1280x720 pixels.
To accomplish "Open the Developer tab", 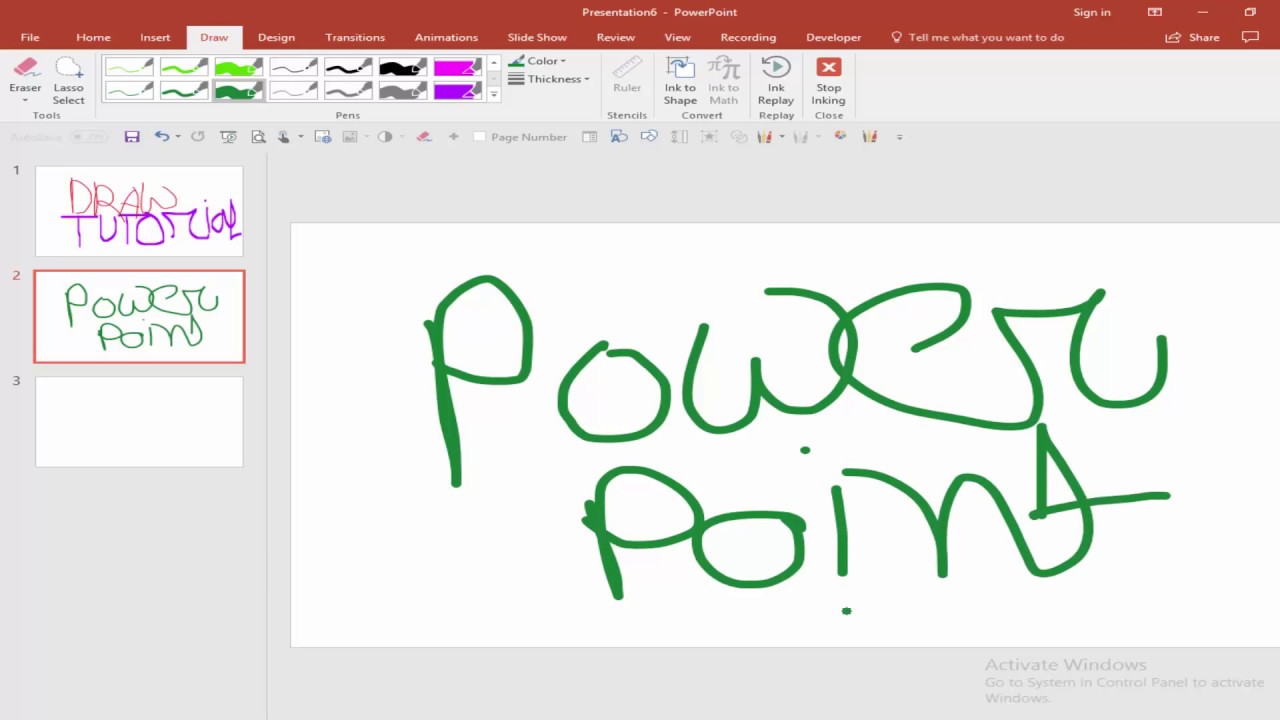I will coord(833,37).
